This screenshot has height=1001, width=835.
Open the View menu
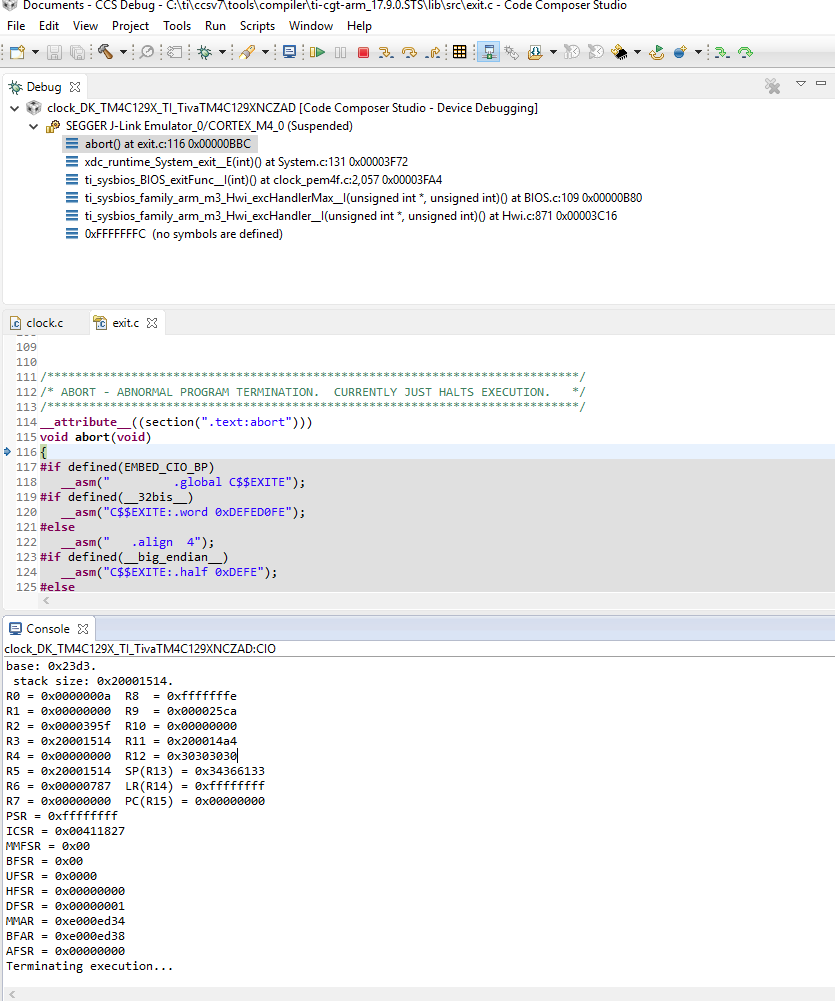tap(85, 26)
